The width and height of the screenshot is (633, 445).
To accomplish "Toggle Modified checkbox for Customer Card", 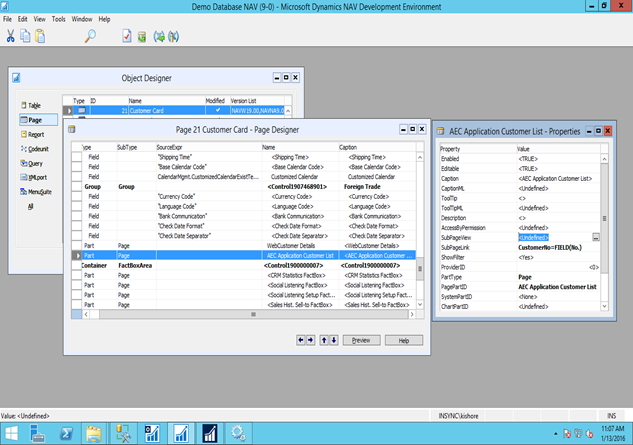I will pos(218,110).
